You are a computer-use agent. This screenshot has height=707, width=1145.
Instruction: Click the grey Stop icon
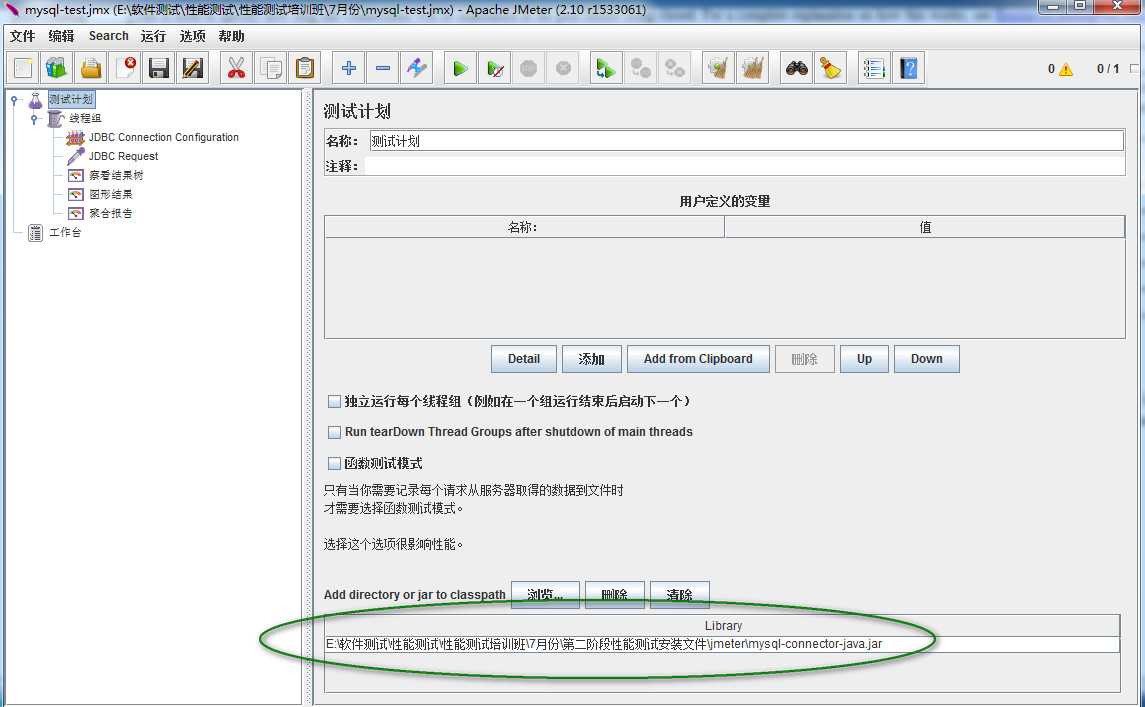tap(529, 69)
